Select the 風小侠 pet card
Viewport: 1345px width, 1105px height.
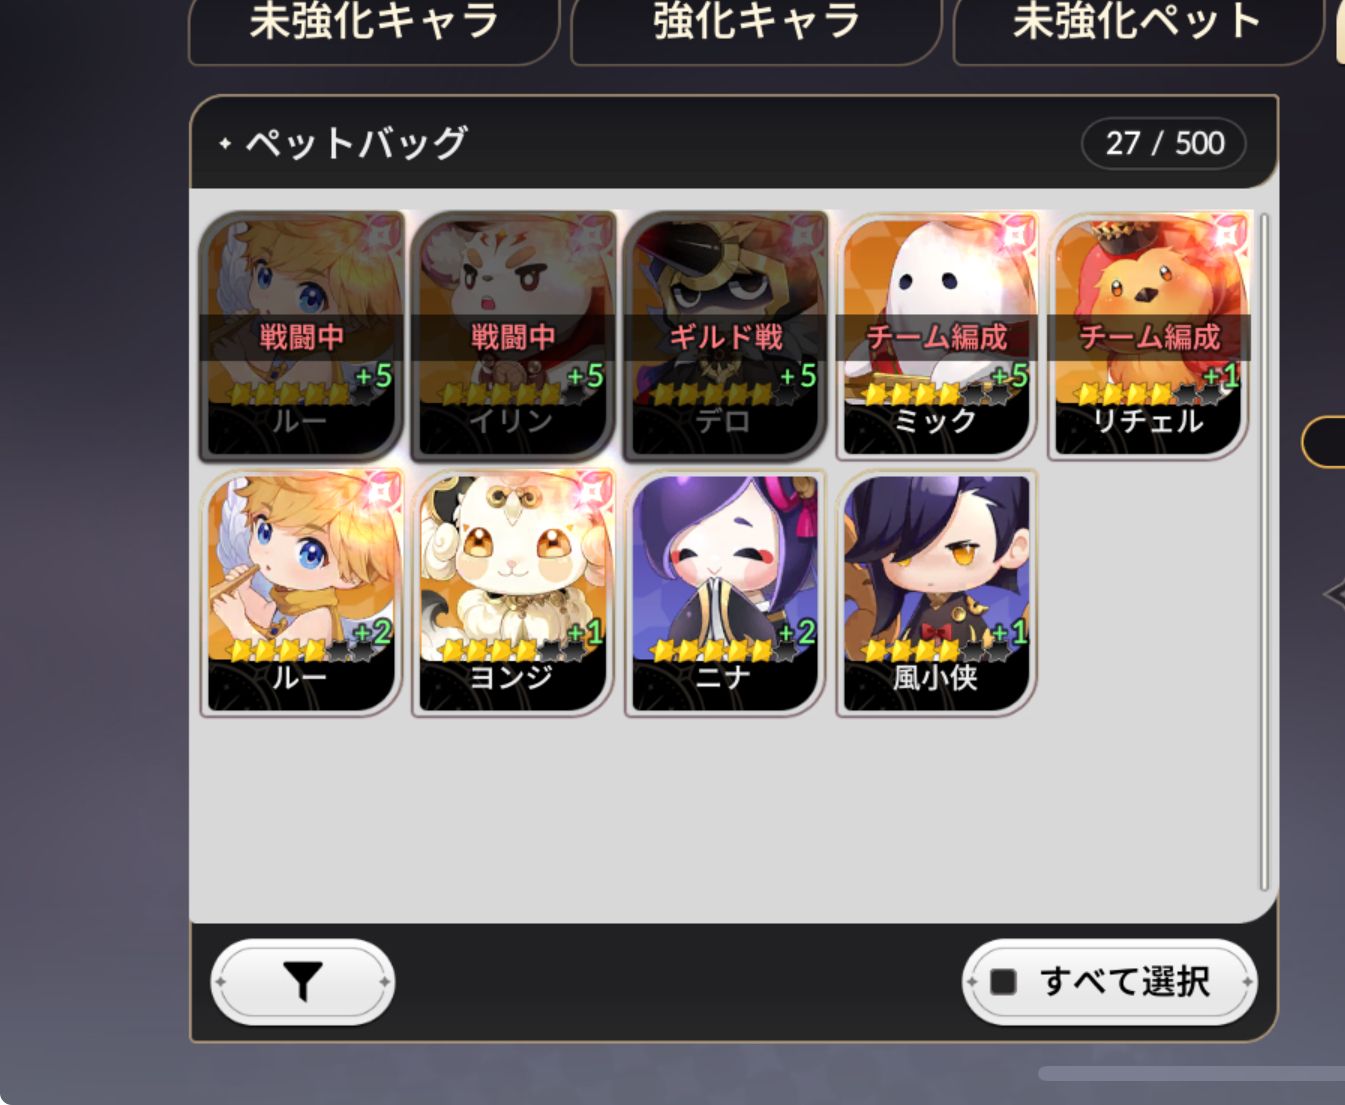click(x=937, y=593)
